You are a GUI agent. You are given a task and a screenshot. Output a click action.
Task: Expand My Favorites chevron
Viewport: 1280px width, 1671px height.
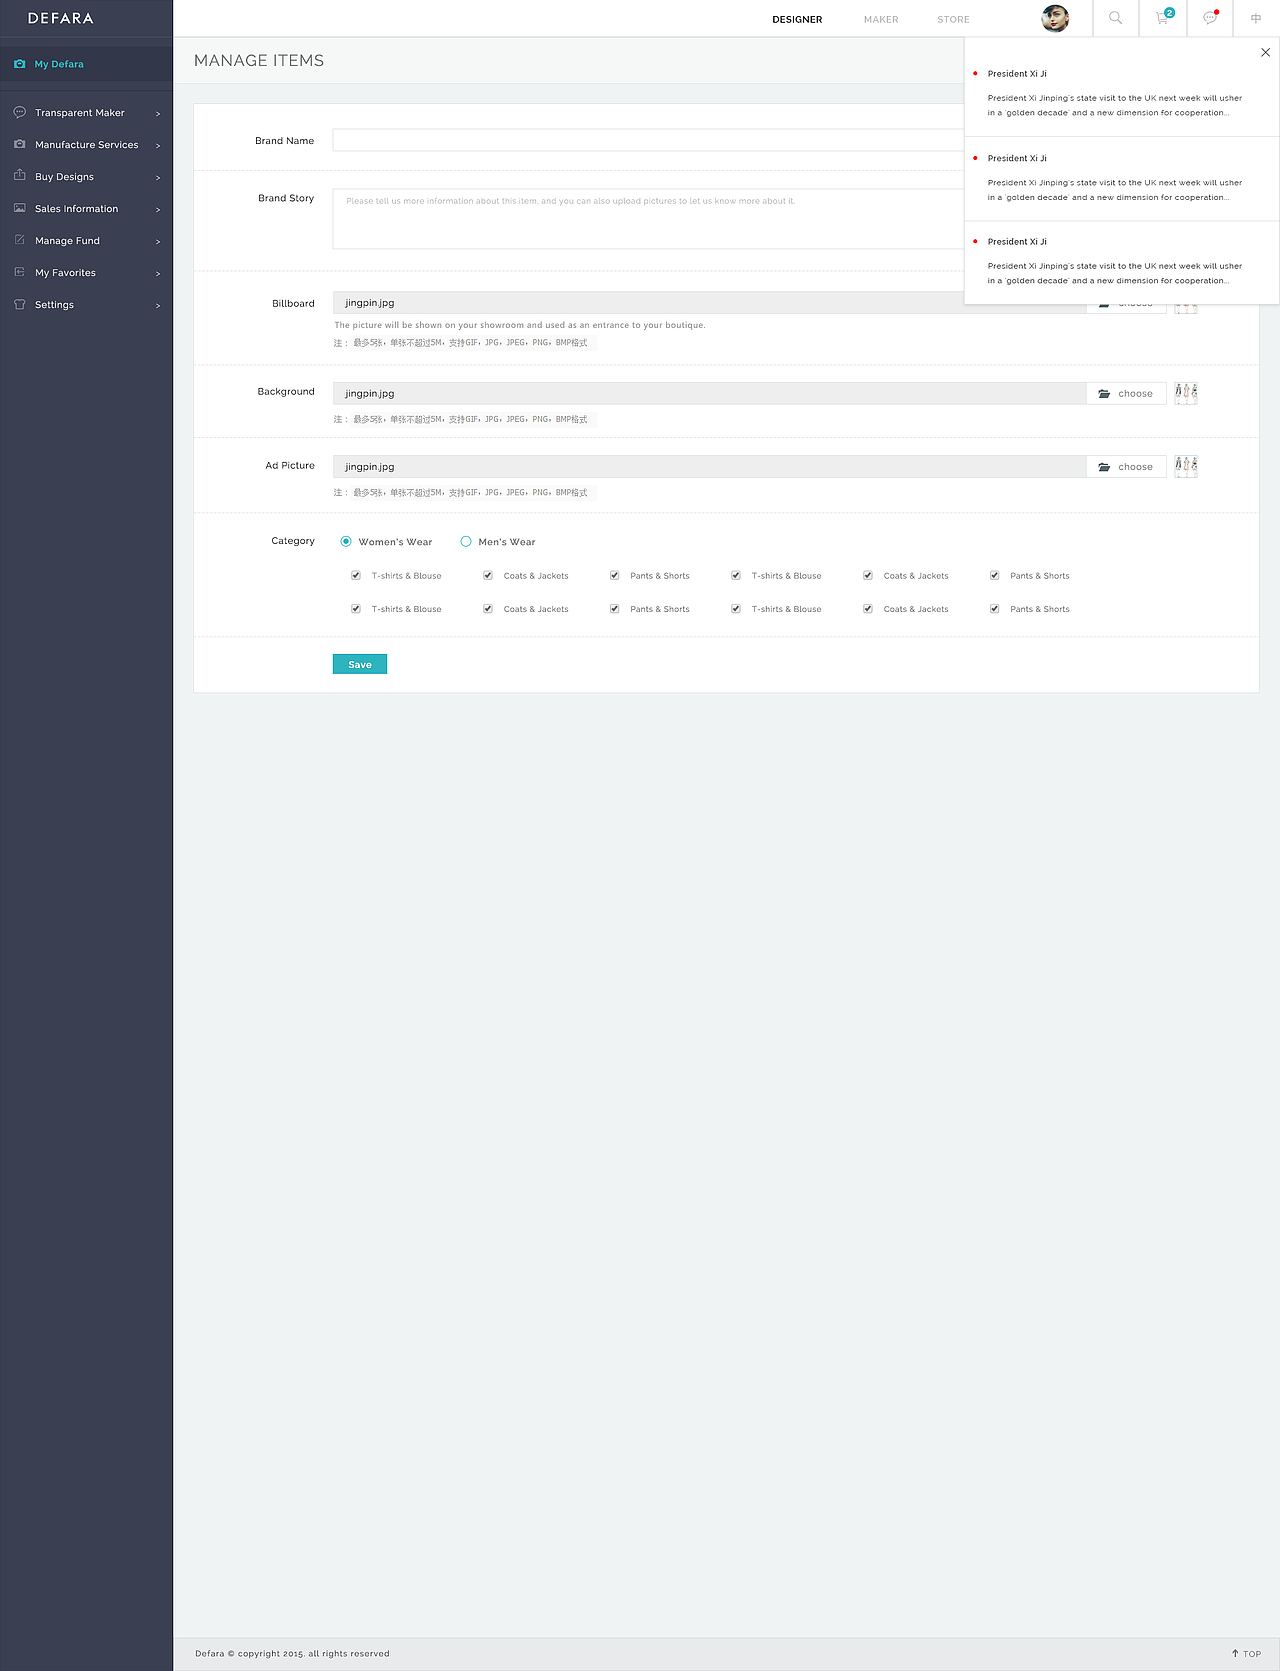pos(158,273)
